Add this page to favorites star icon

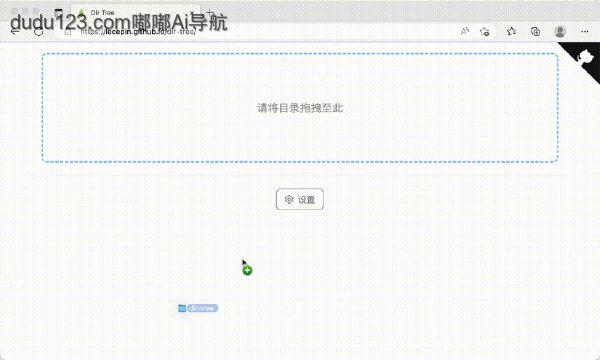click(485, 31)
